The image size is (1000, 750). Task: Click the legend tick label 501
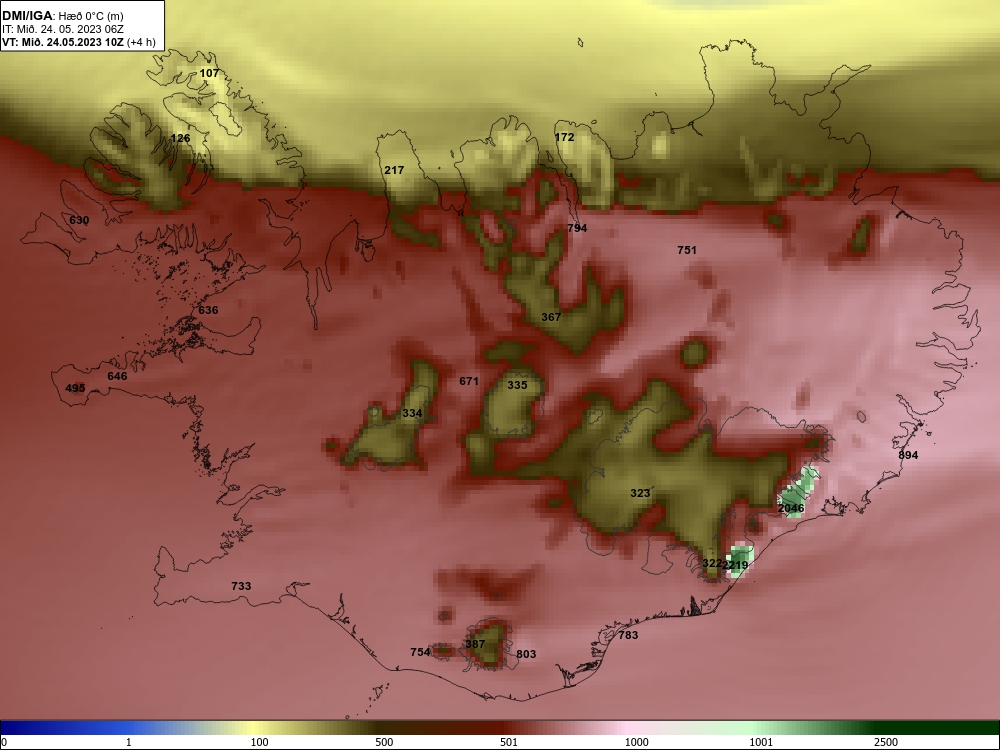tap(509, 742)
